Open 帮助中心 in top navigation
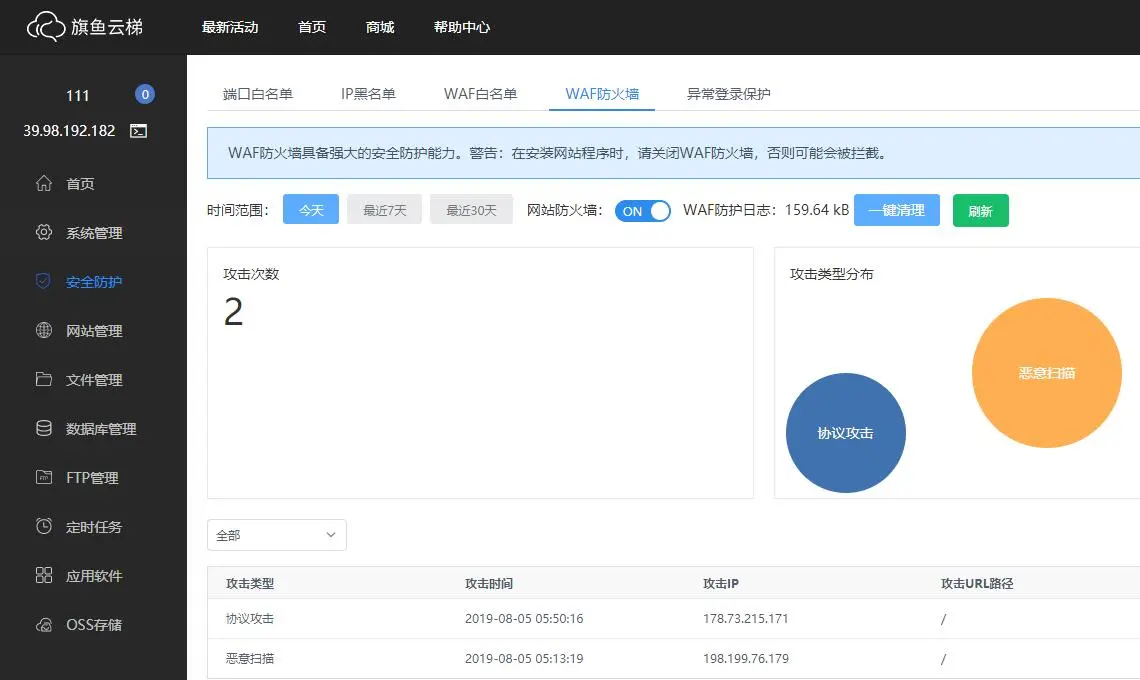This screenshot has width=1140, height=680. [x=462, y=28]
